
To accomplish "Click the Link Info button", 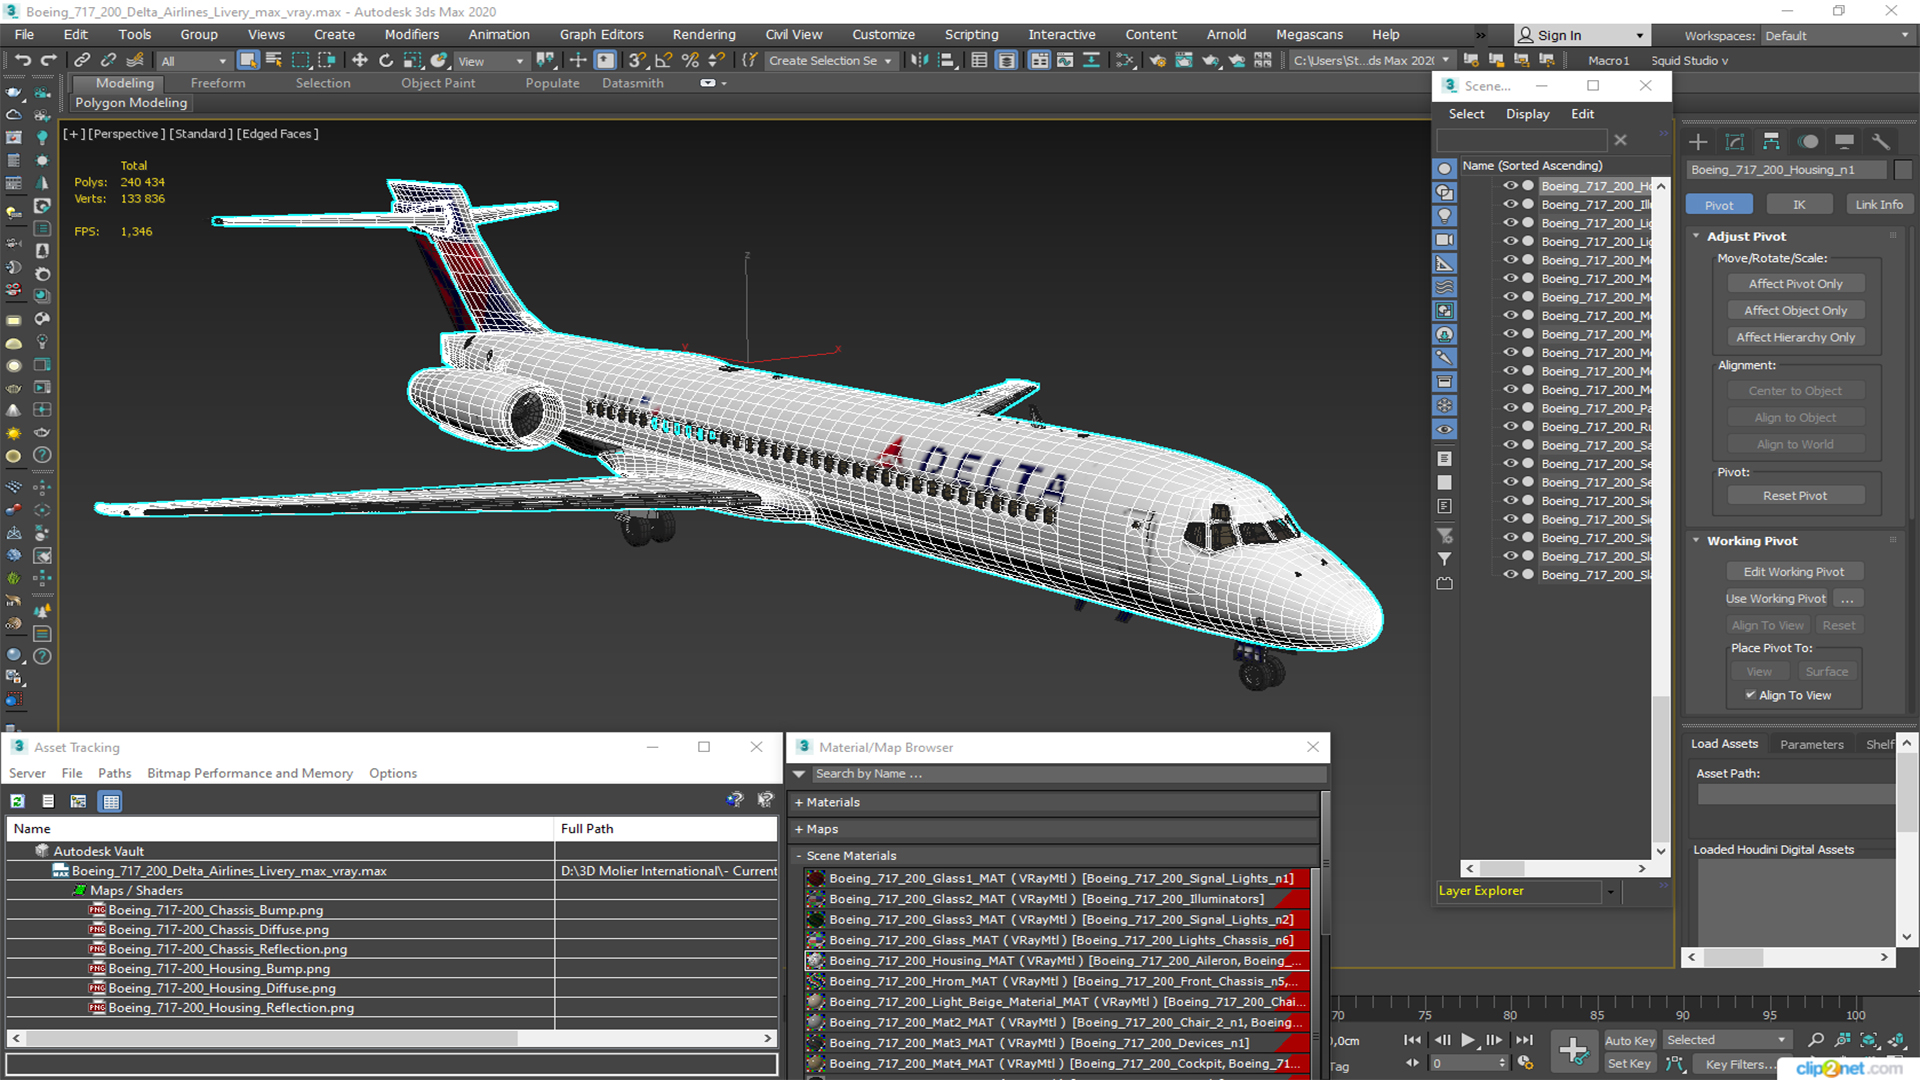I will (x=1879, y=205).
